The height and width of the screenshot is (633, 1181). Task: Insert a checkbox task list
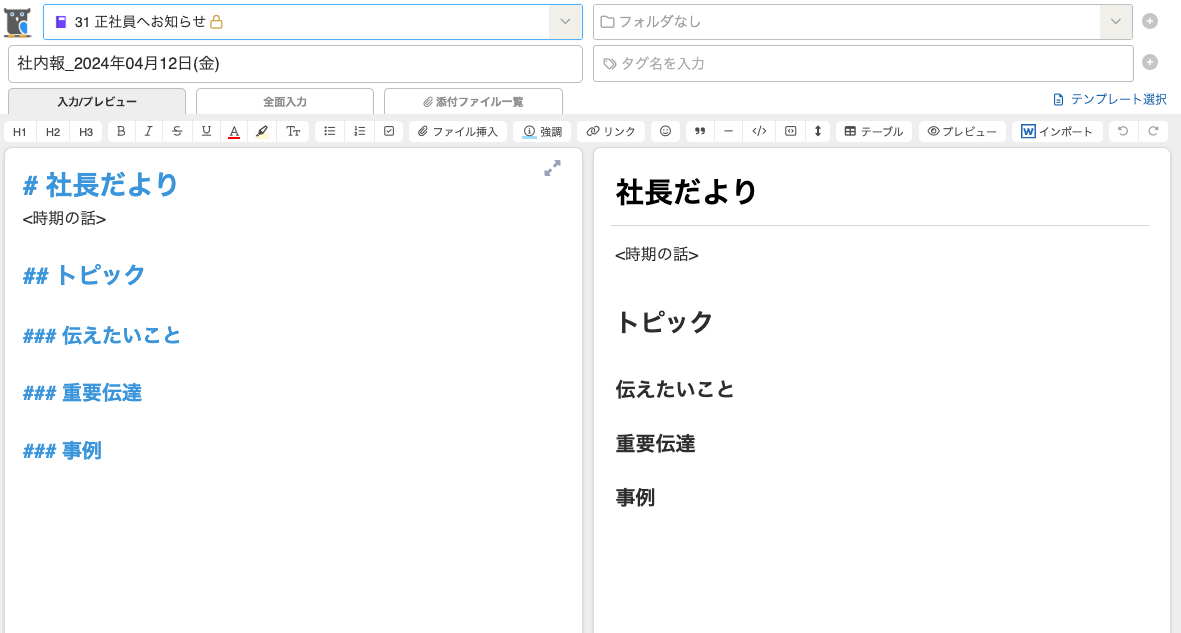coord(389,131)
